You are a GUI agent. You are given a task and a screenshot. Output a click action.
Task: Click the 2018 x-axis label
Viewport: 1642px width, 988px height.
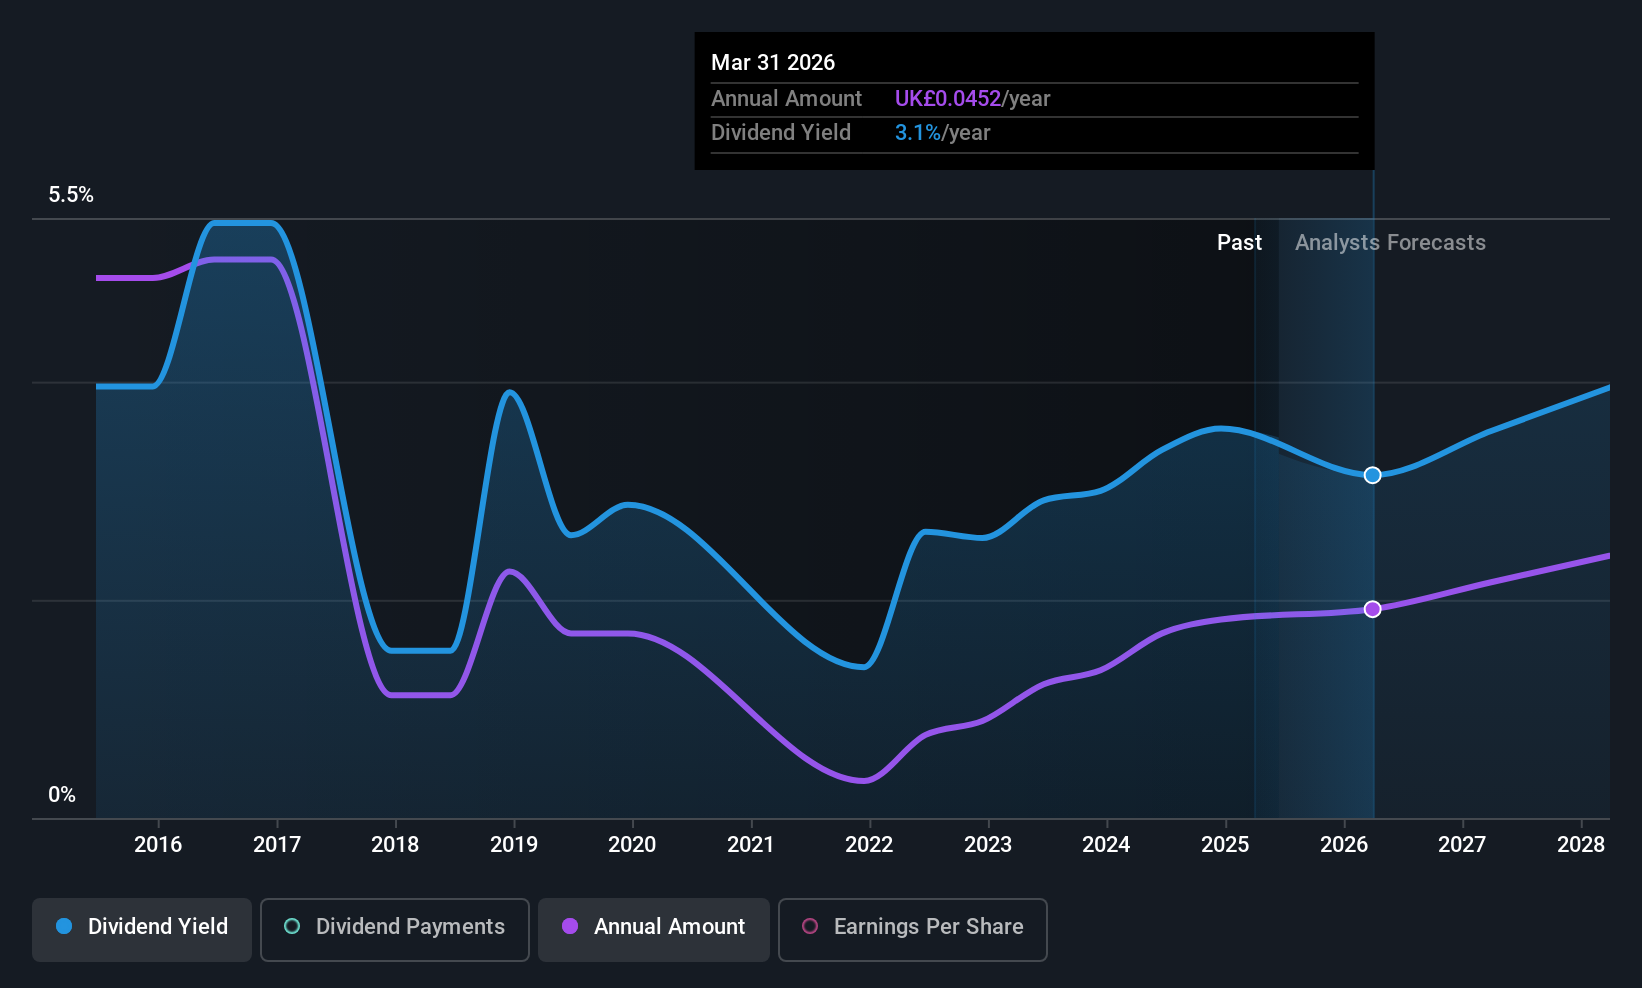[x=395, y=845]
